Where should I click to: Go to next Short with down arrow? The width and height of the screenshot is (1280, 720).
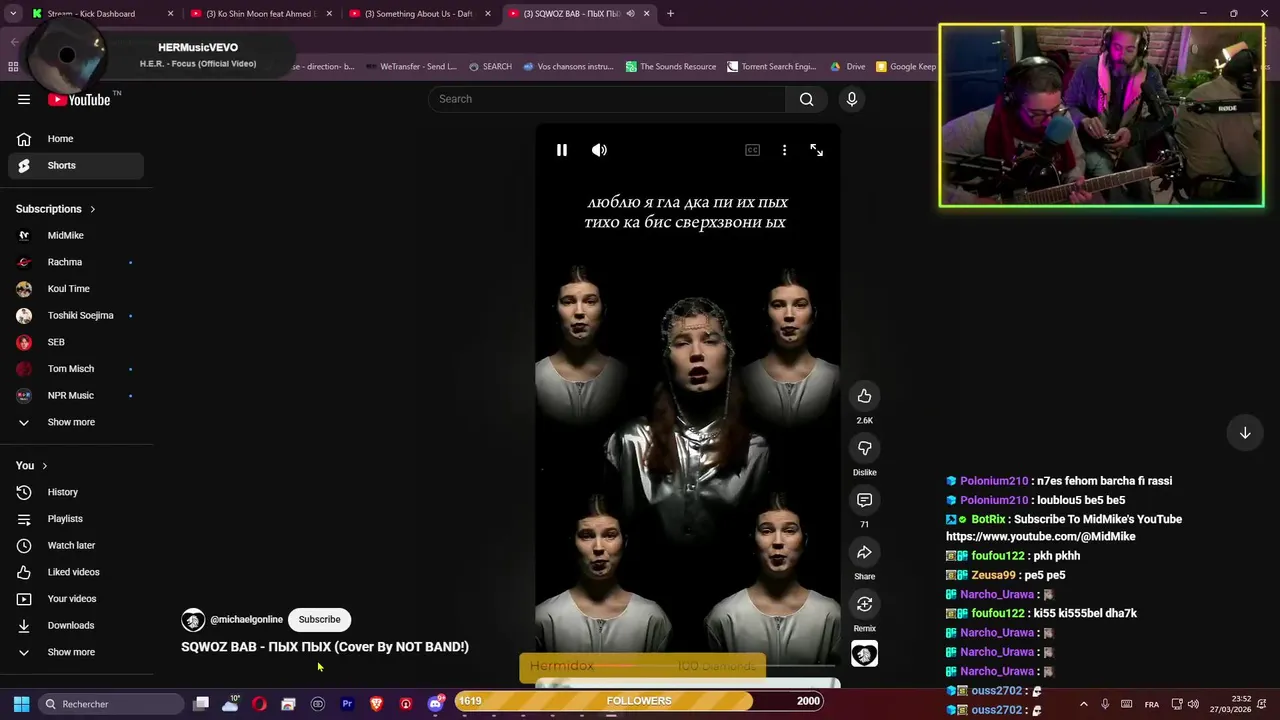pos(1245,433)
